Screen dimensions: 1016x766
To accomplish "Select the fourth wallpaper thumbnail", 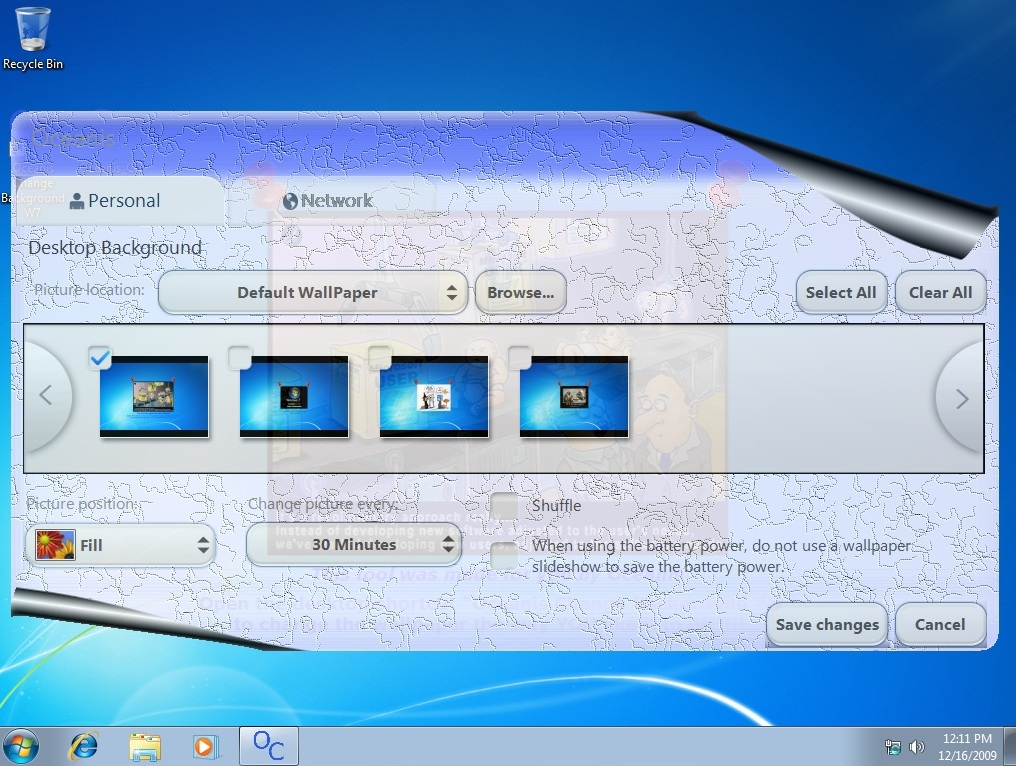I will (x=574, y=397).
